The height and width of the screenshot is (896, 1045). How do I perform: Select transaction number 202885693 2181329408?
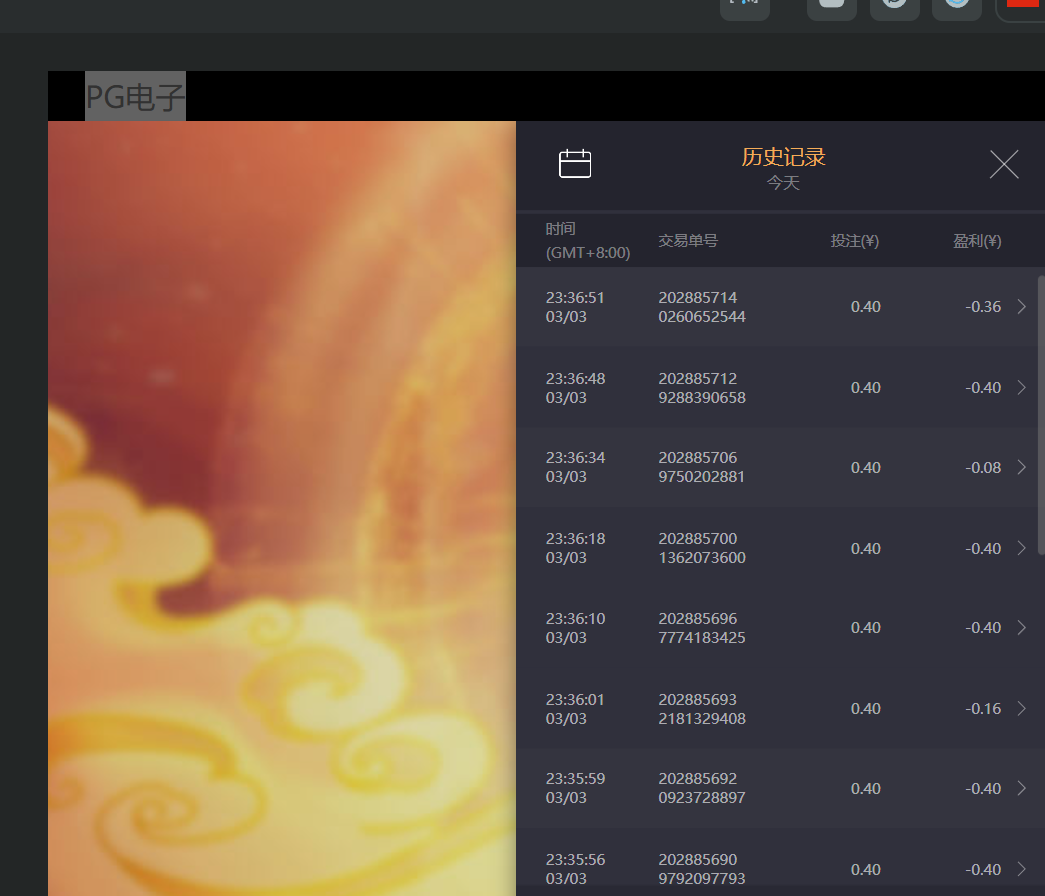coord(701,709)
